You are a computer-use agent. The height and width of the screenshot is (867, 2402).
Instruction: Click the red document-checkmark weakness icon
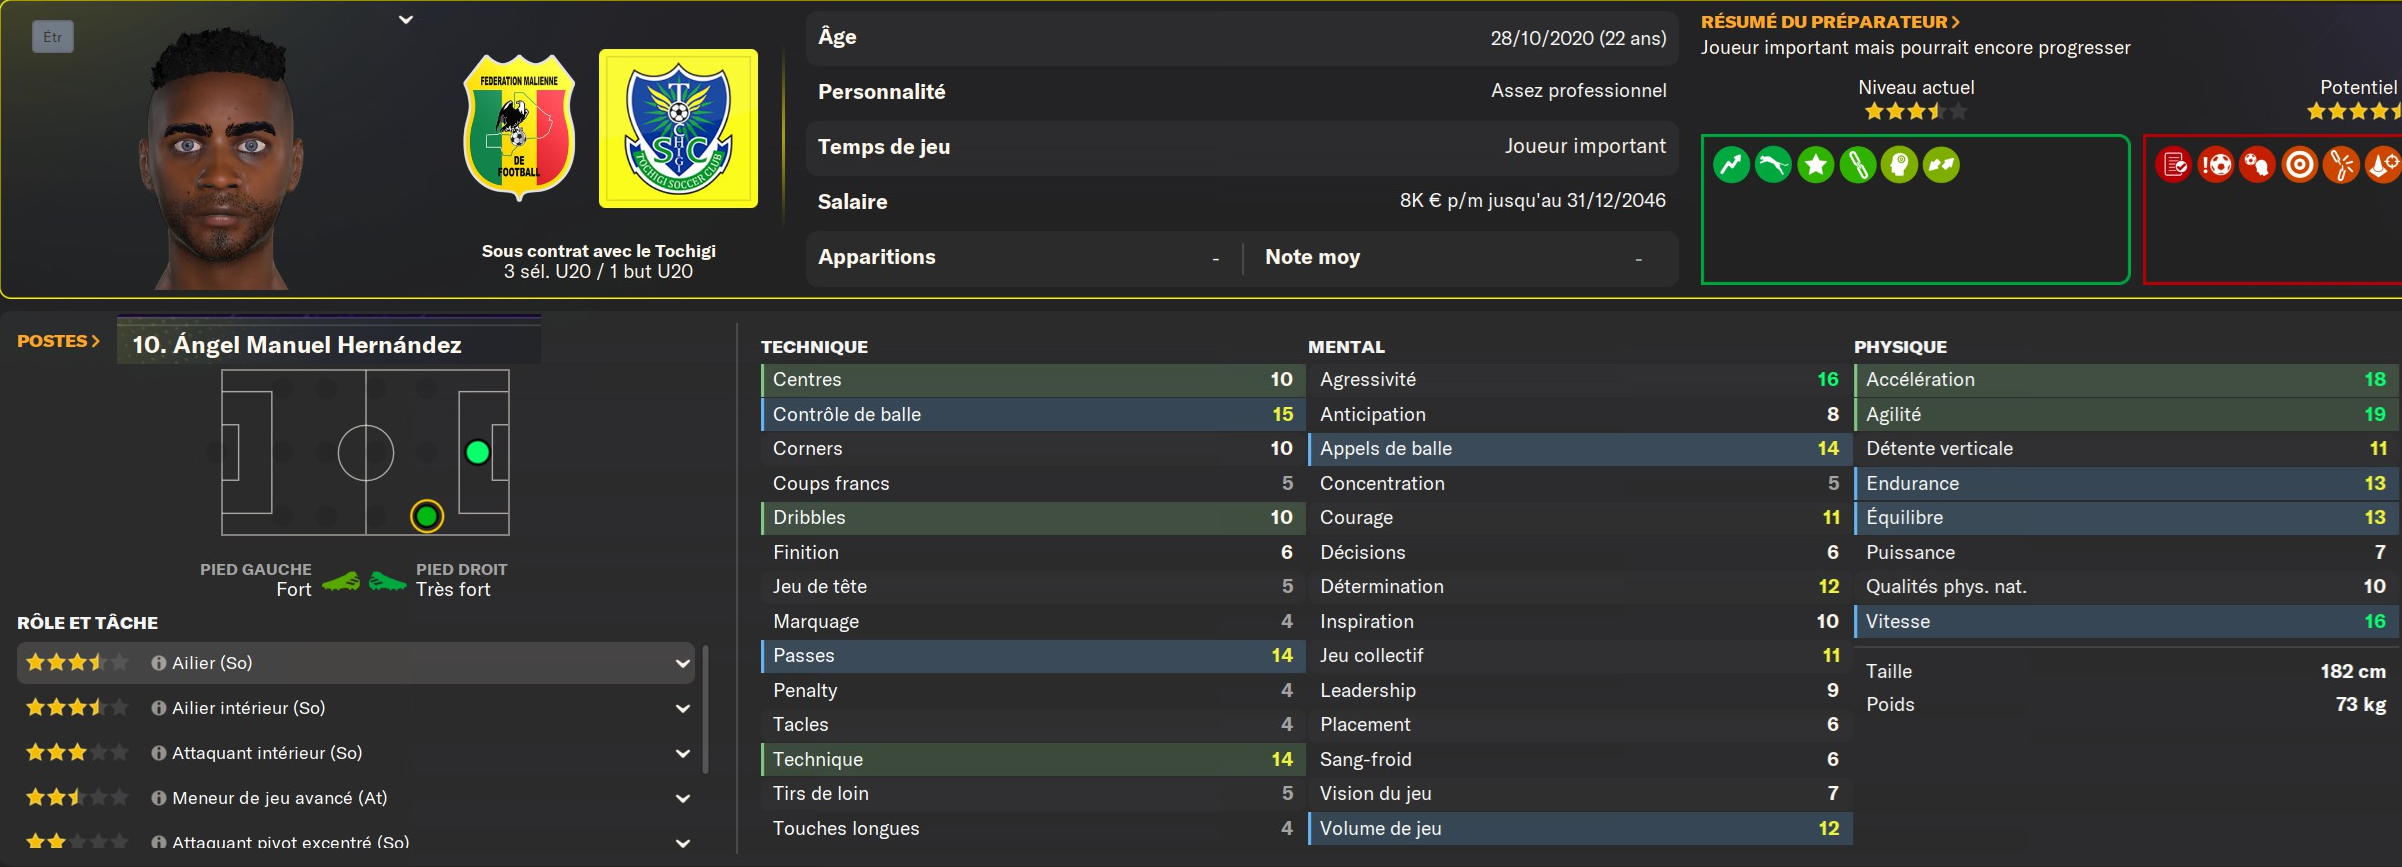click(2174, 165)
